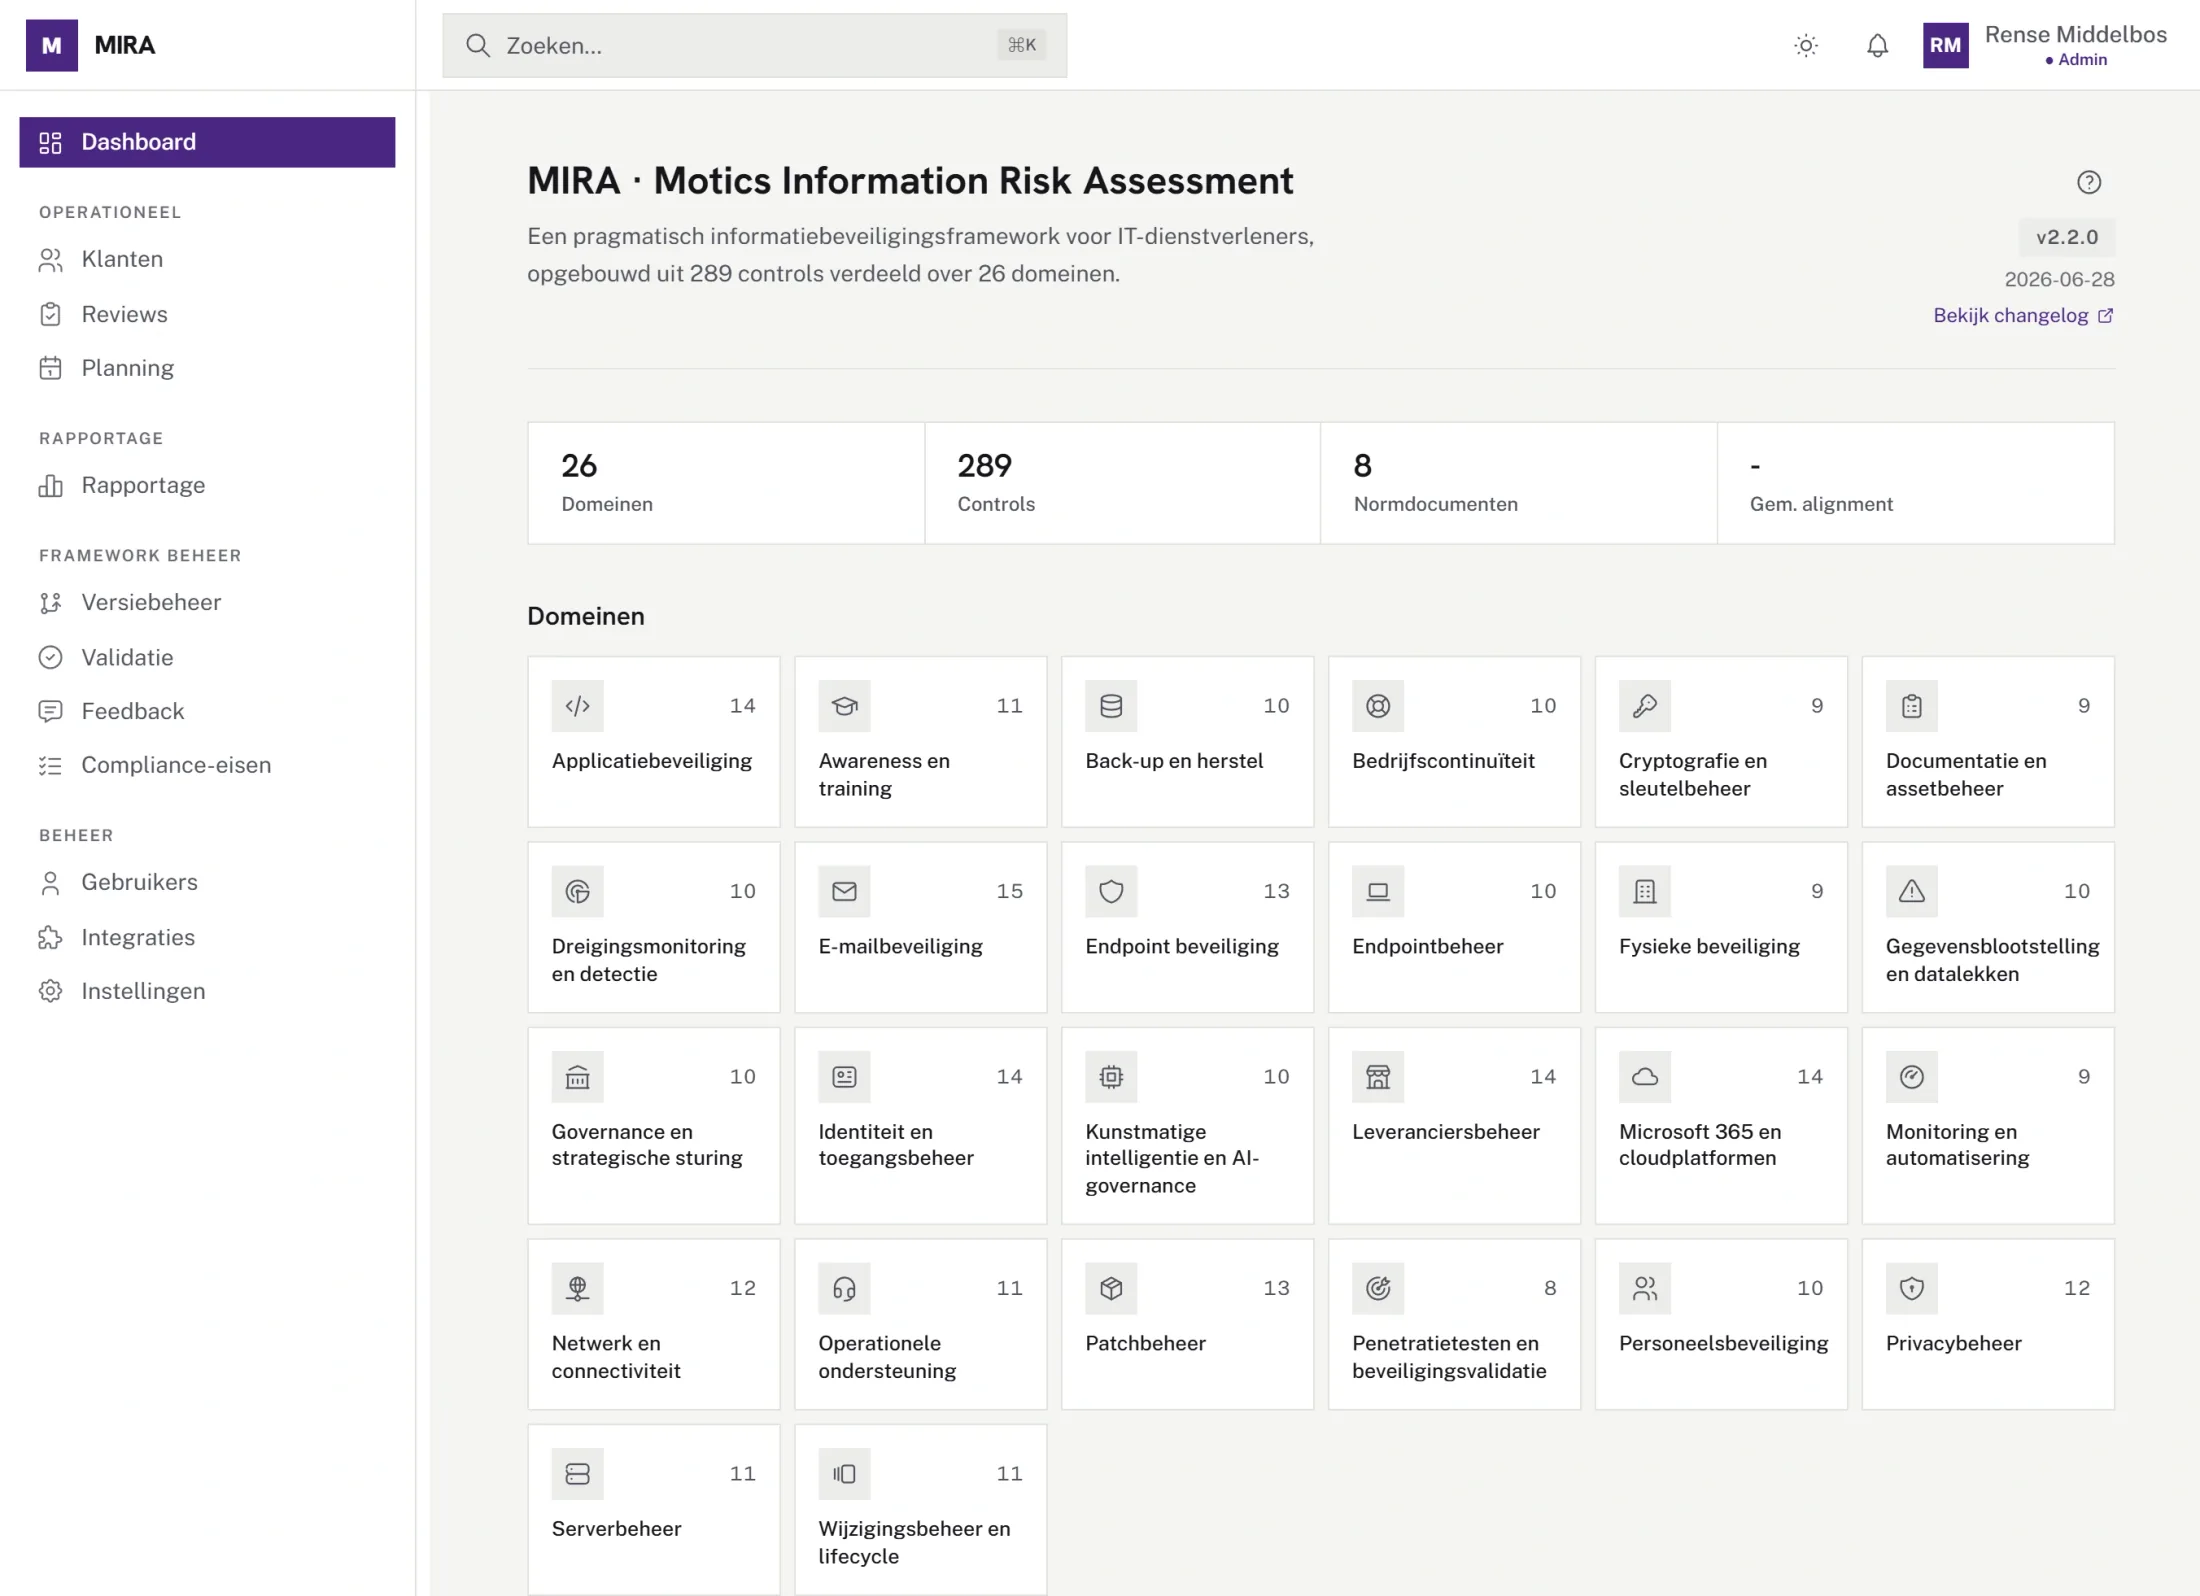Click the 8 Normdocumenten stat card
This screenshot has width=2200, height=1596.
coord(1518,483)
